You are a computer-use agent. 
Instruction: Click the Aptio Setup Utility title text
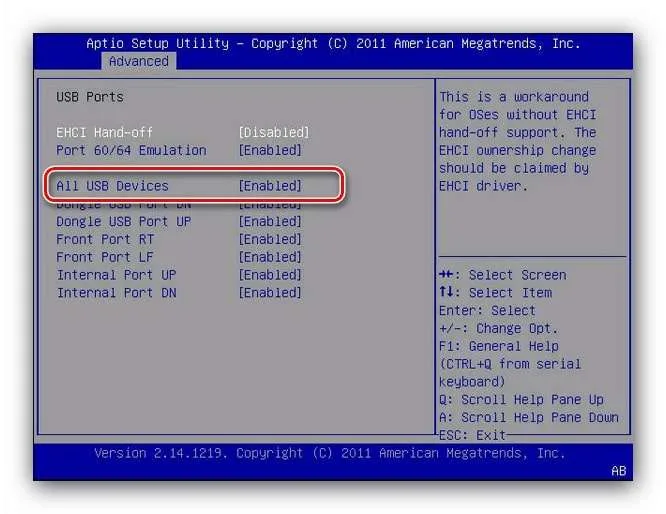[333, 43]
